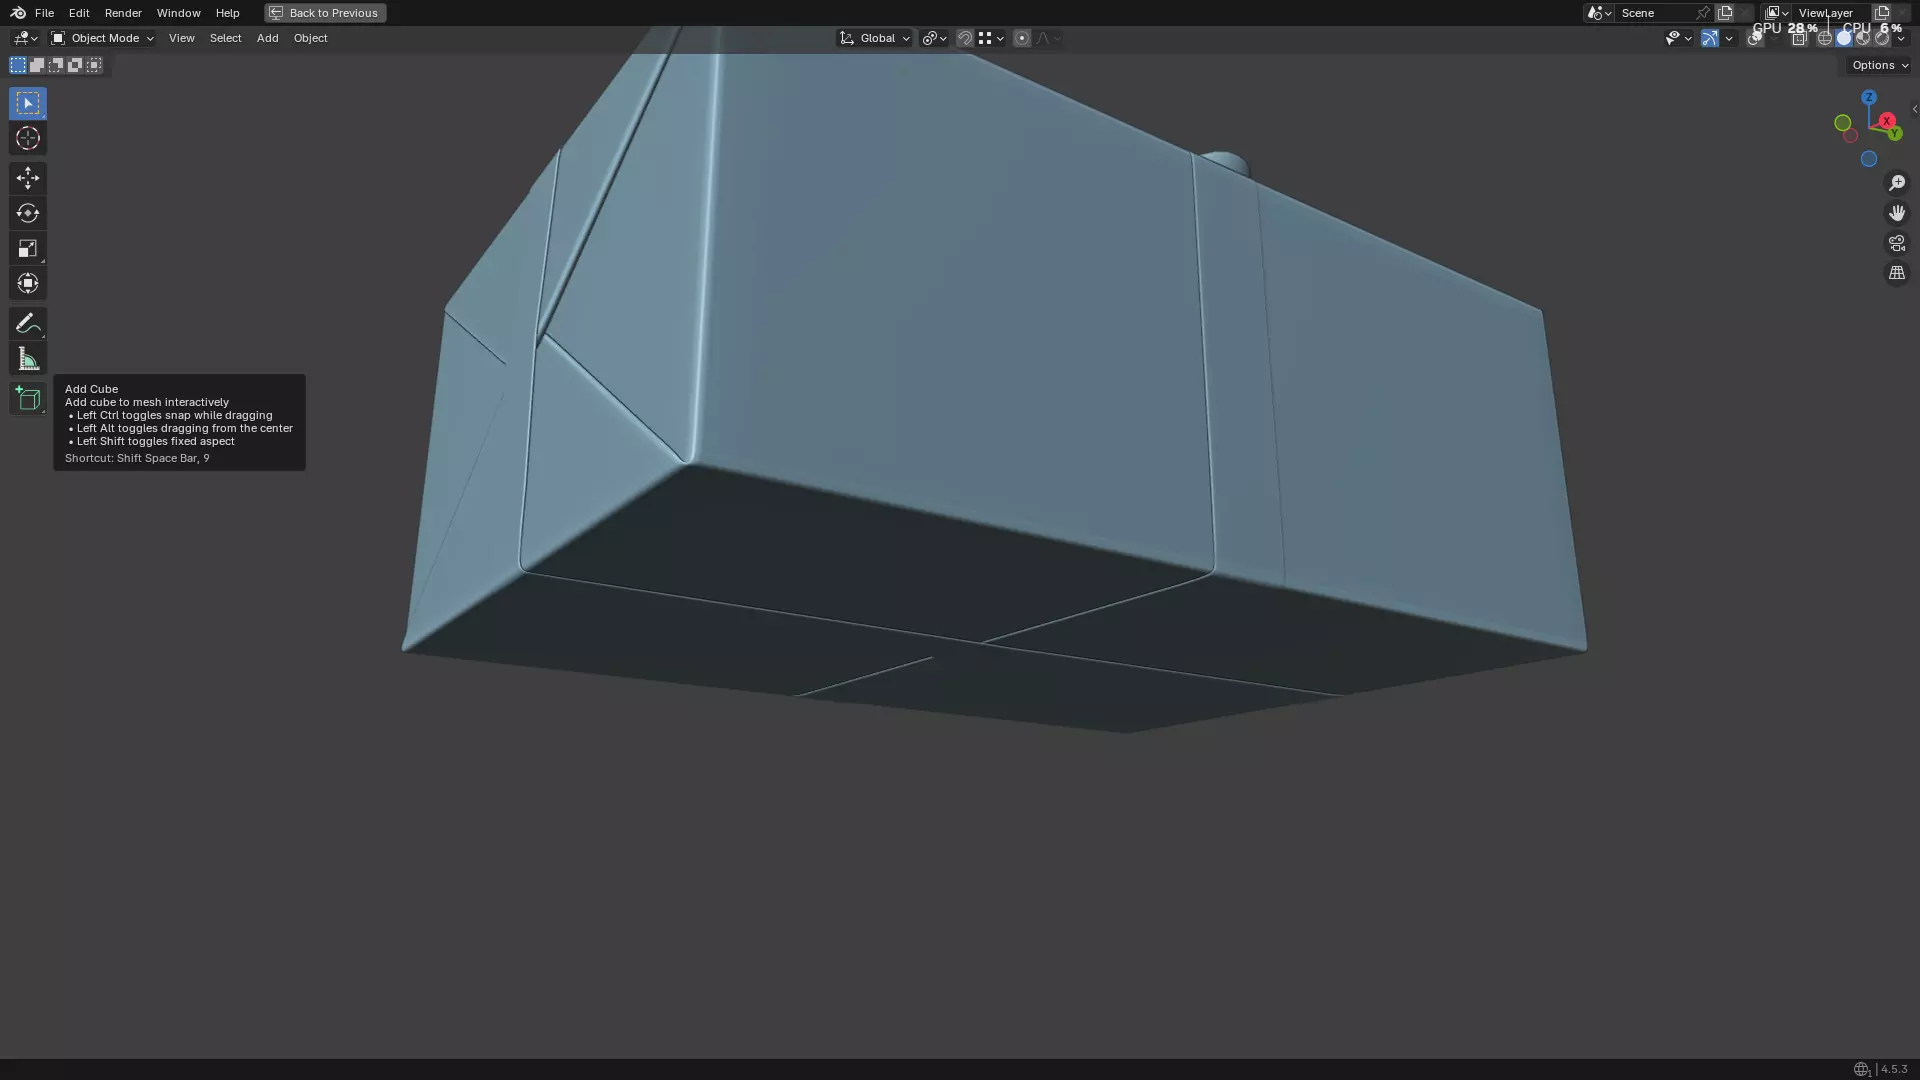Open gizmo options dropdown arrow
Viewport: 1920px width, 1080px height.
(x=1729, y=38)
